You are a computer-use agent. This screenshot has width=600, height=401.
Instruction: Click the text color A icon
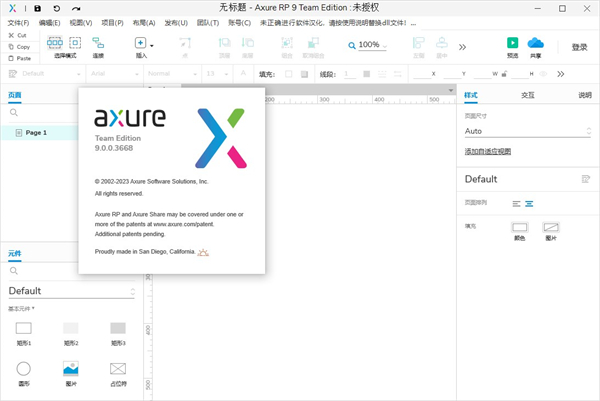click(243, 73)
